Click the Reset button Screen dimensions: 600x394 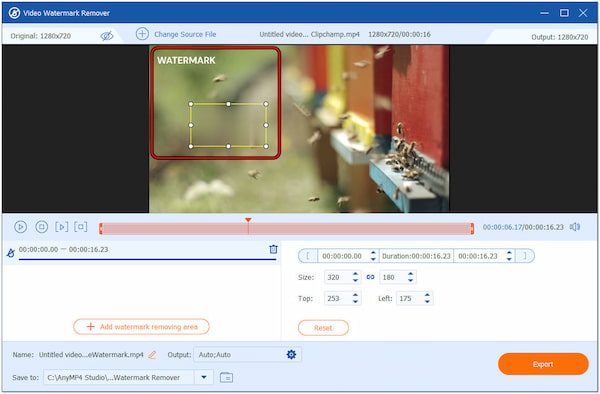click(x=323, y=328)
